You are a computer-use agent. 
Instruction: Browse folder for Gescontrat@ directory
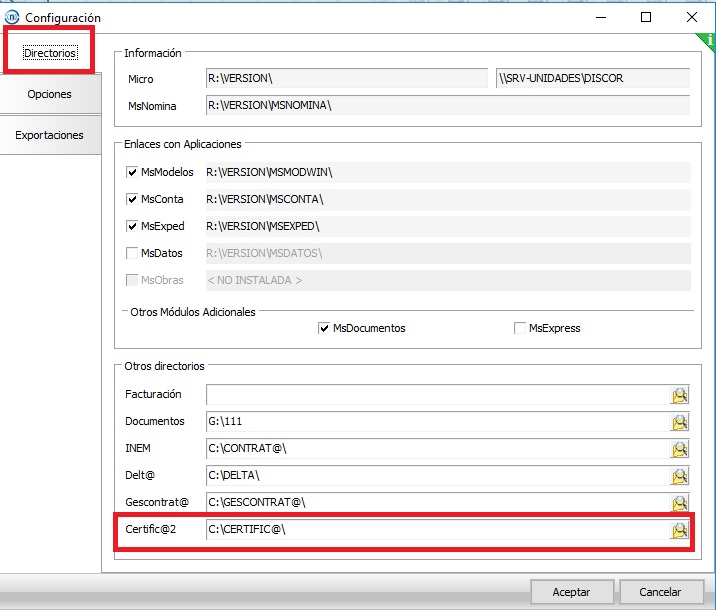coord(679,503)
